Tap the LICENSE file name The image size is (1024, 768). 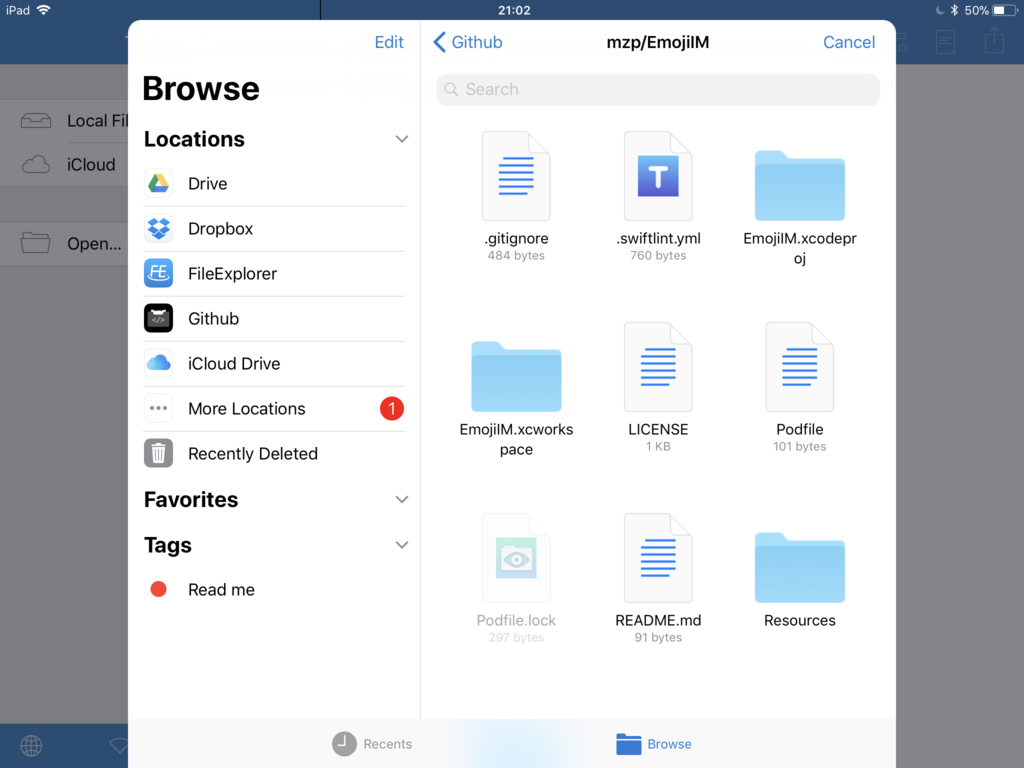click(x=658, y=429)
